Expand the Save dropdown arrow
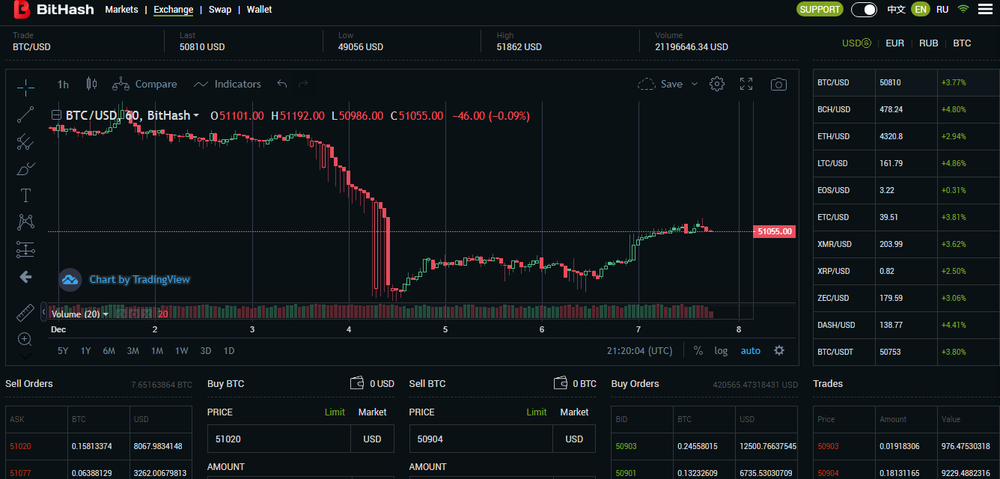1000x479 pixels. click(695, 84)
